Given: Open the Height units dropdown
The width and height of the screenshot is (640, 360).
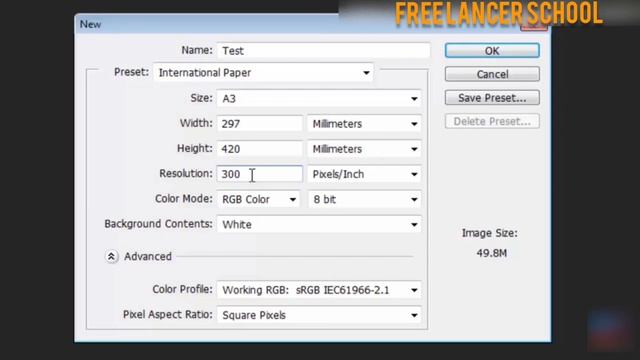Looking at the screenshot, I should pyautogui.click(x=364, y=149).
